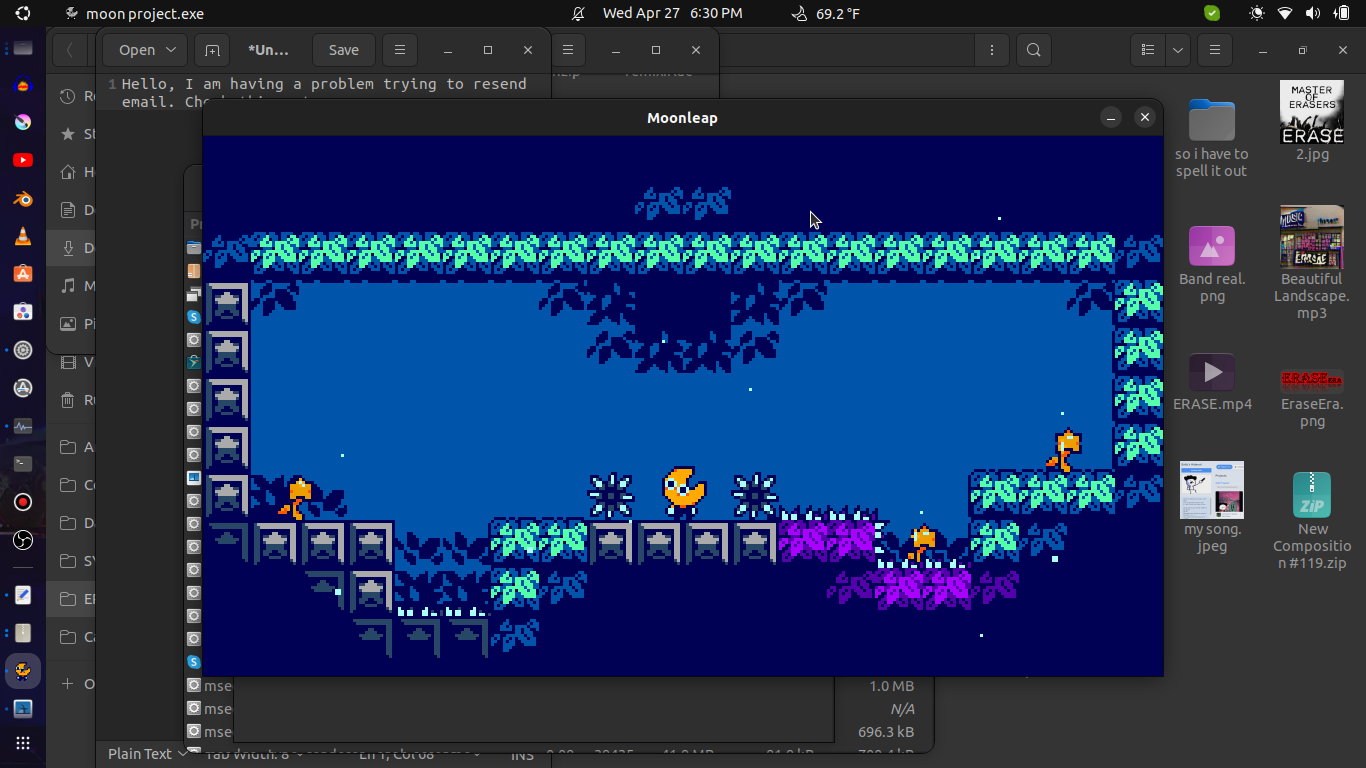Open the Krita dock icon
The width and height of the screenshot is (1366, 768).
(23, 122)
